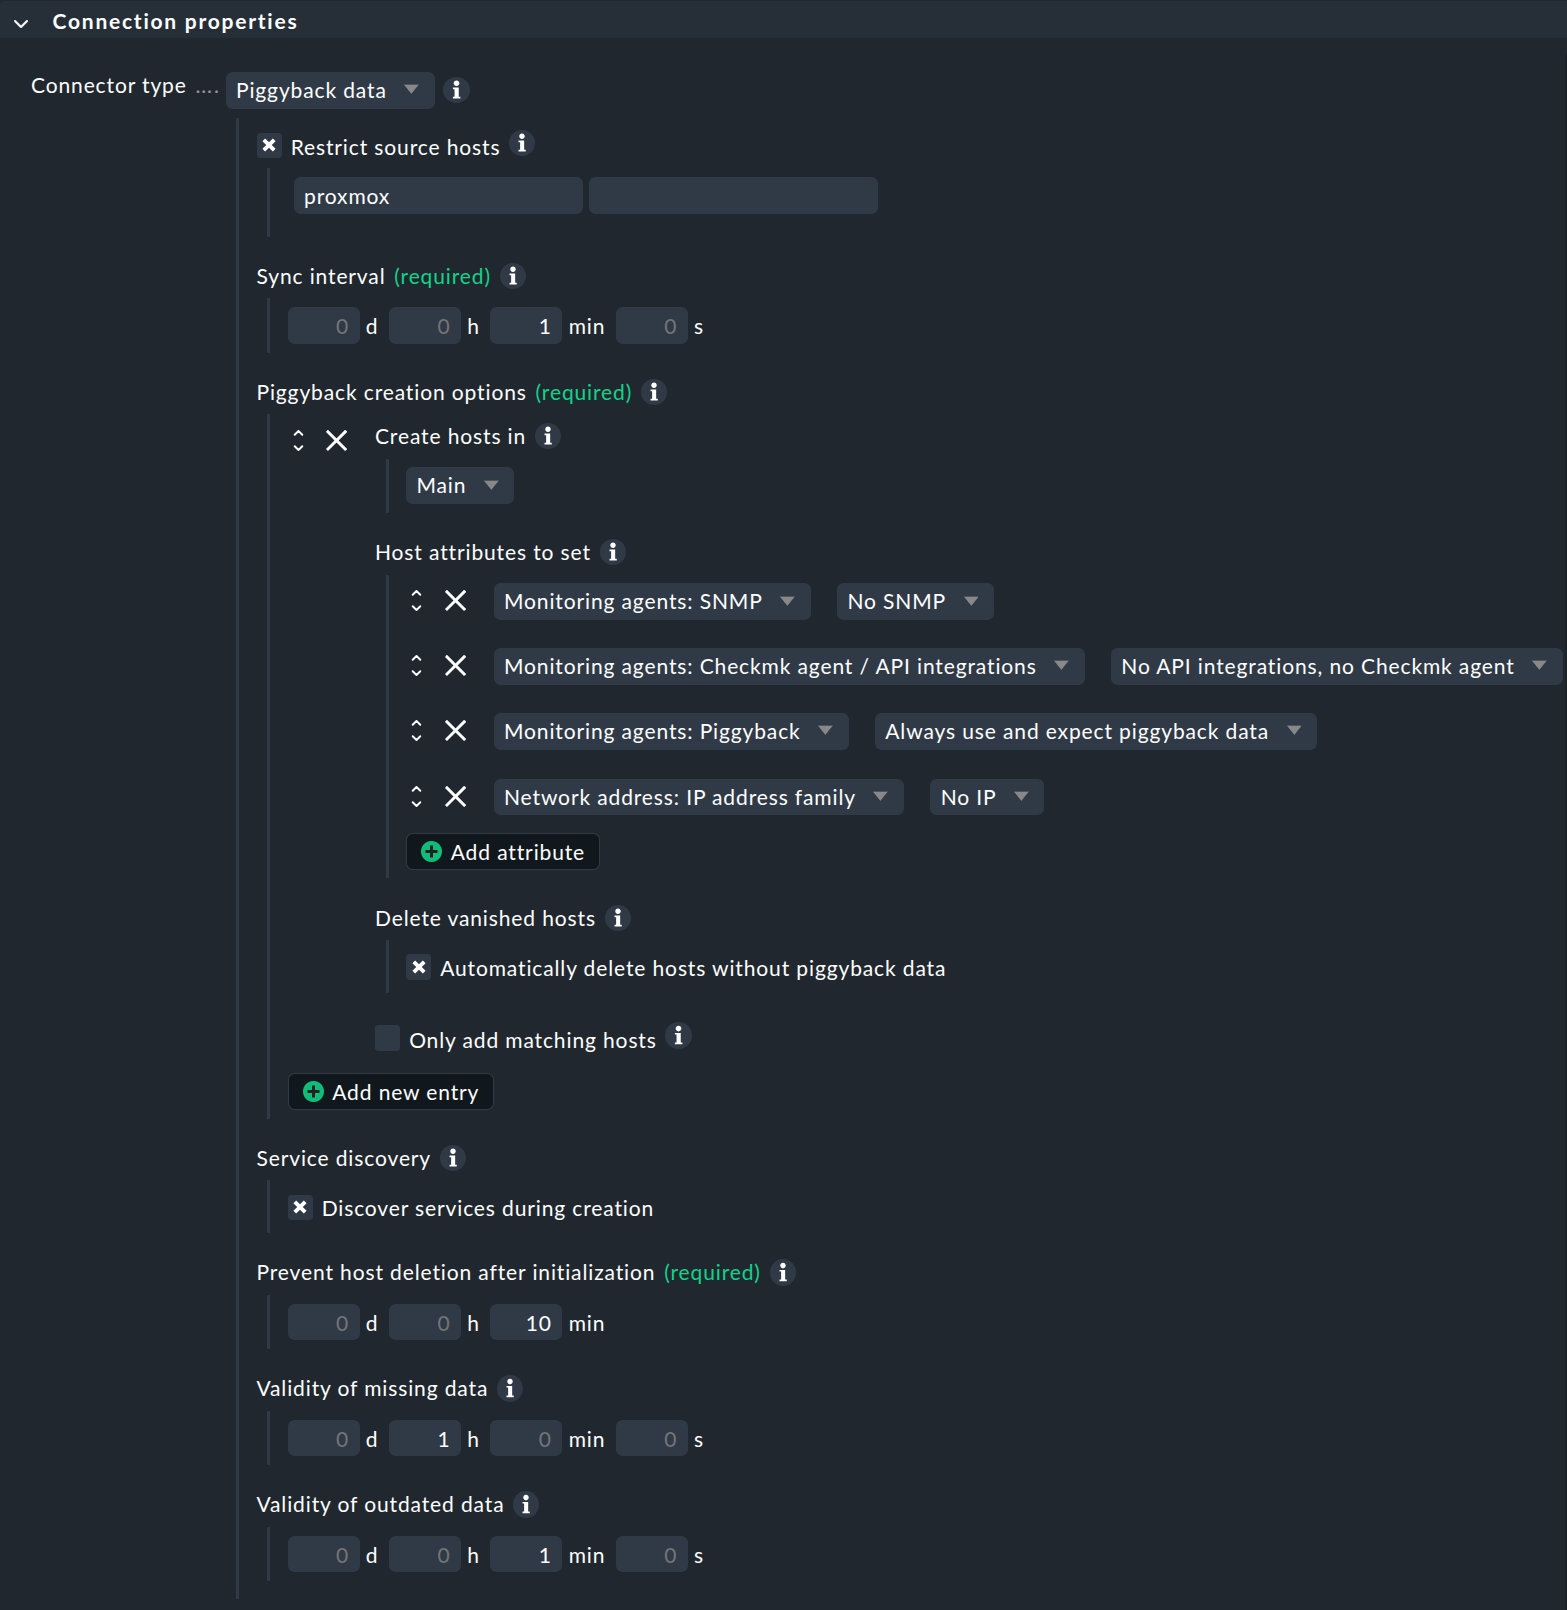1567x1610 pixels.
Task: Open the No SNMP dropdown
Action: [x=913, y=601]
